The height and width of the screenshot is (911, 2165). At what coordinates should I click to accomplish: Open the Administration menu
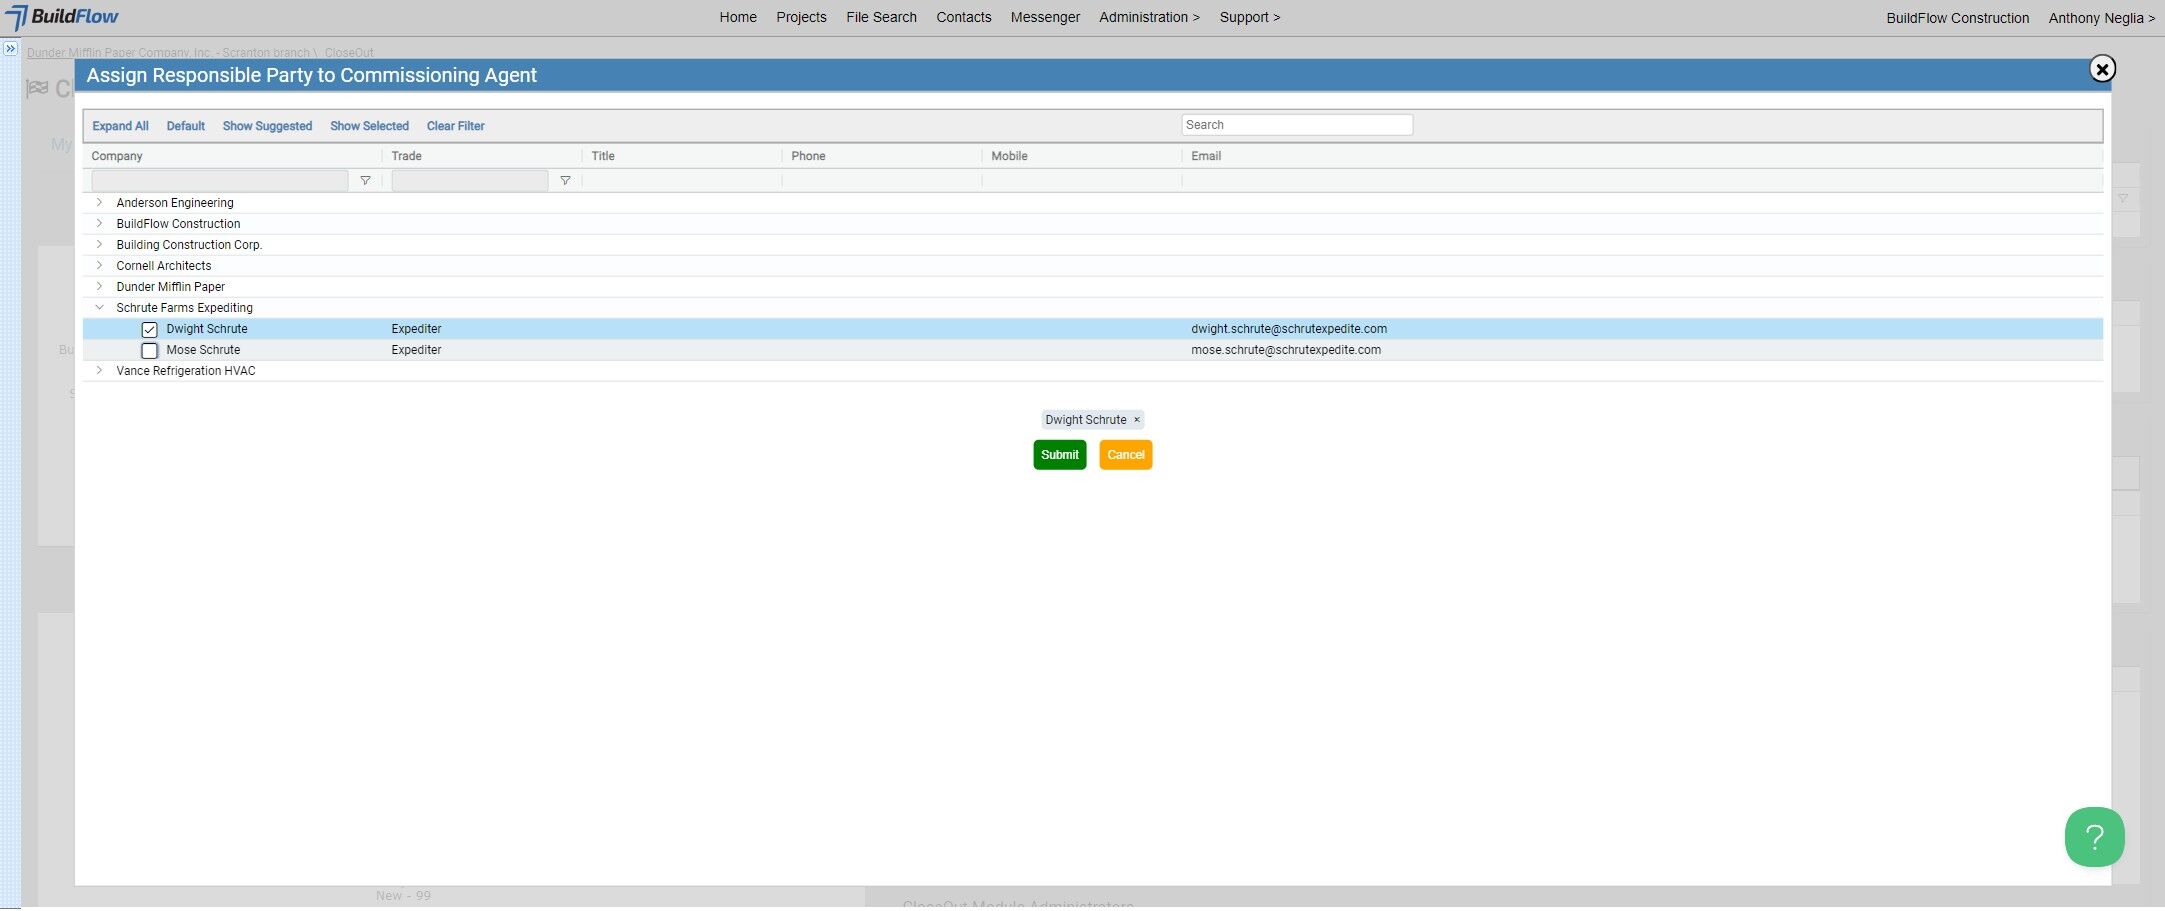pos(1149,17)
